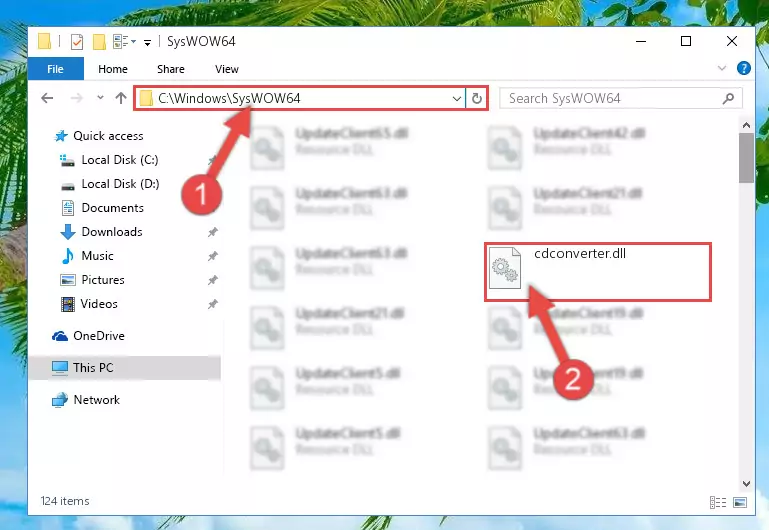769x530 pixels.
Task: Go up one folder level
Action: pyautogui.click(x=121, y=98)
